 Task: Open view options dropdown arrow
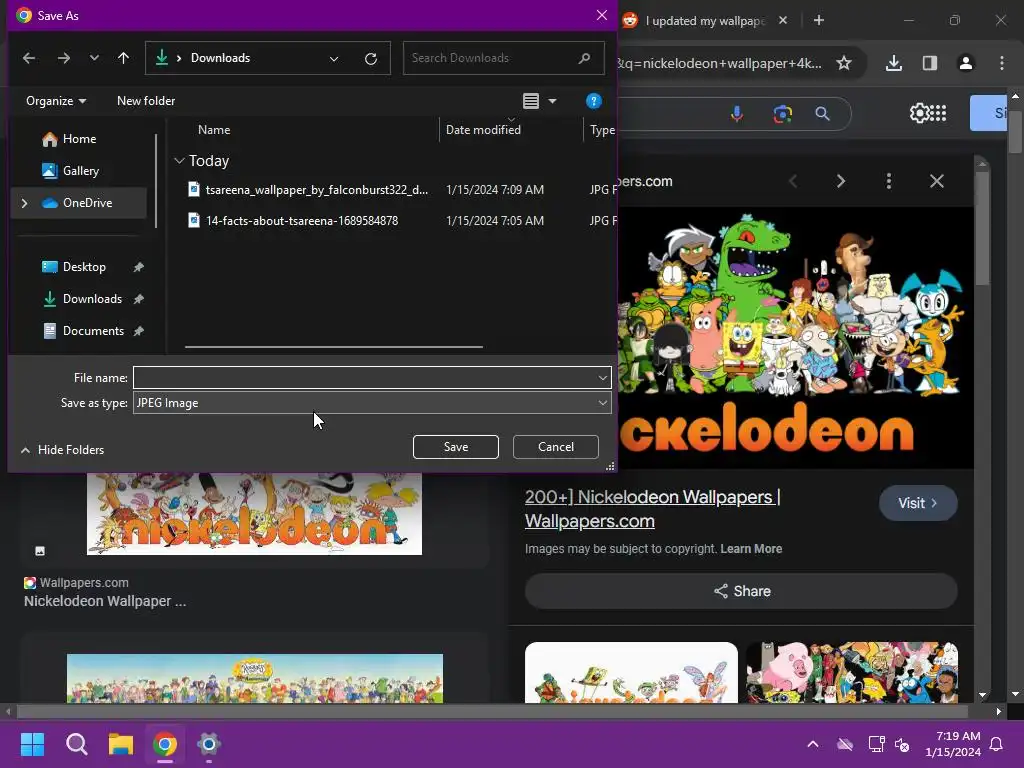(552, 101)
